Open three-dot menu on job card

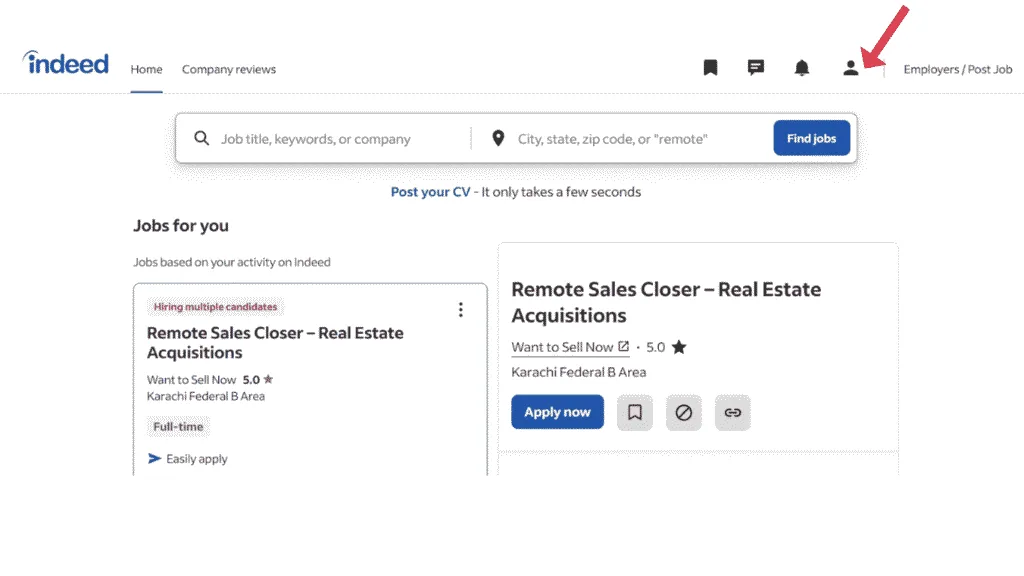tap(461, 310)
